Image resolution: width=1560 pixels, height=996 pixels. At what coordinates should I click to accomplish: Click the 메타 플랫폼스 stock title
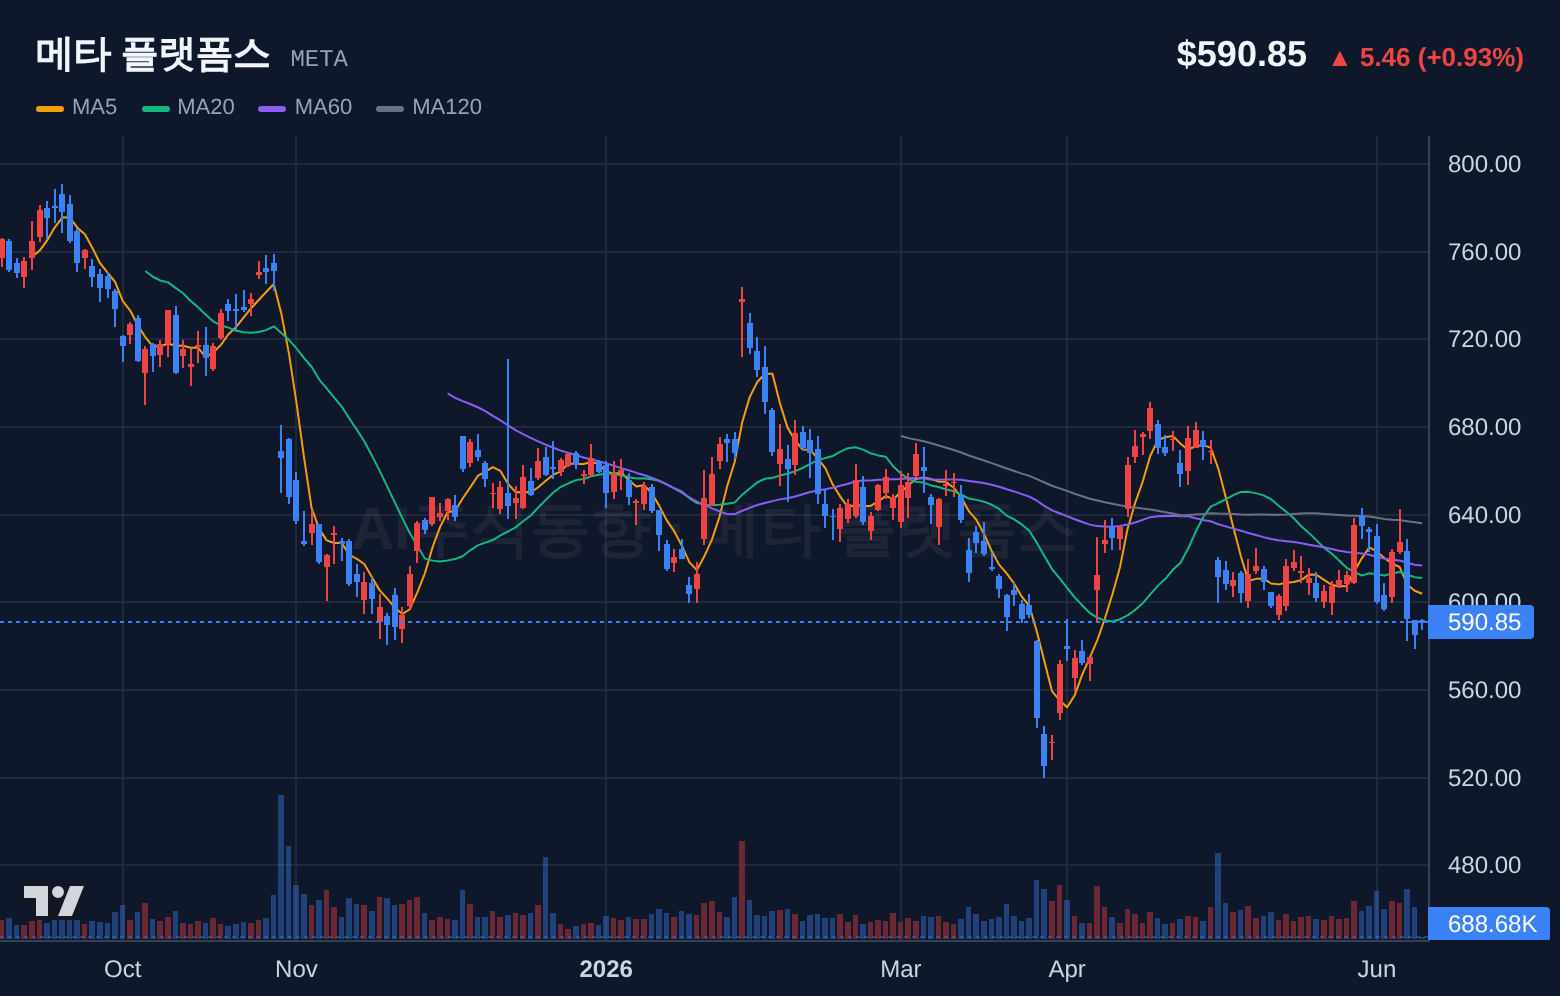click(153, 54)
